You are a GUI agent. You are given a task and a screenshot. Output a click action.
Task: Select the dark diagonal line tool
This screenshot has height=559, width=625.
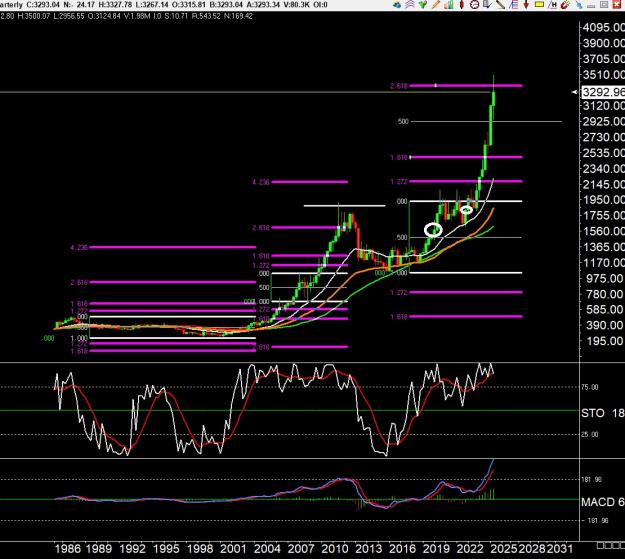click(x=500, y=4)
